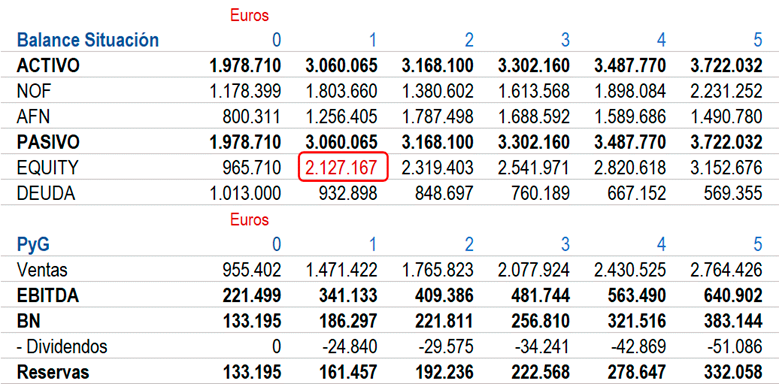779x384 pixels.
Task: Select Ventas value 955.402
Action: pos(246,270)
